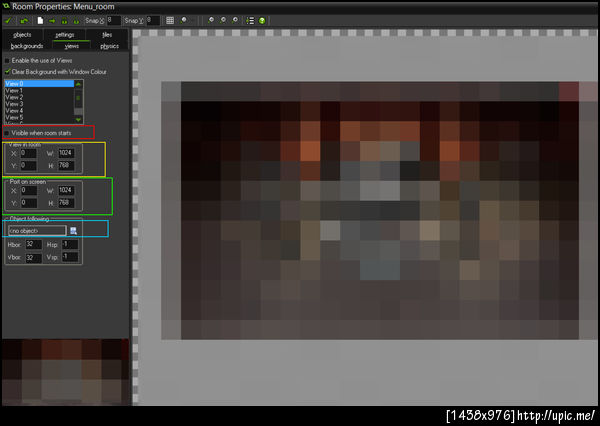Open the object picker icon beside <no object>
This screenshot has height=426, width=600.
[73, 230]
